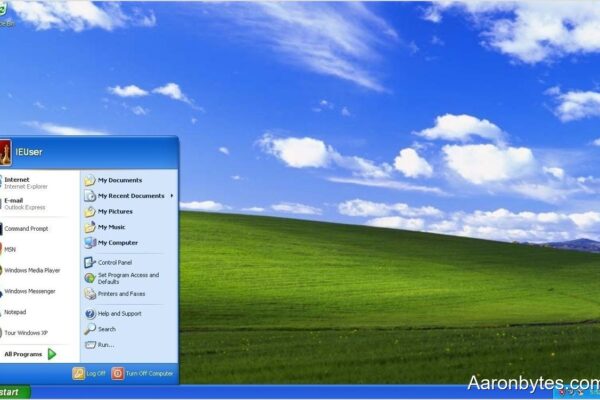Open the My Music folder icon
600x400 pixels.
coord(90,227)
